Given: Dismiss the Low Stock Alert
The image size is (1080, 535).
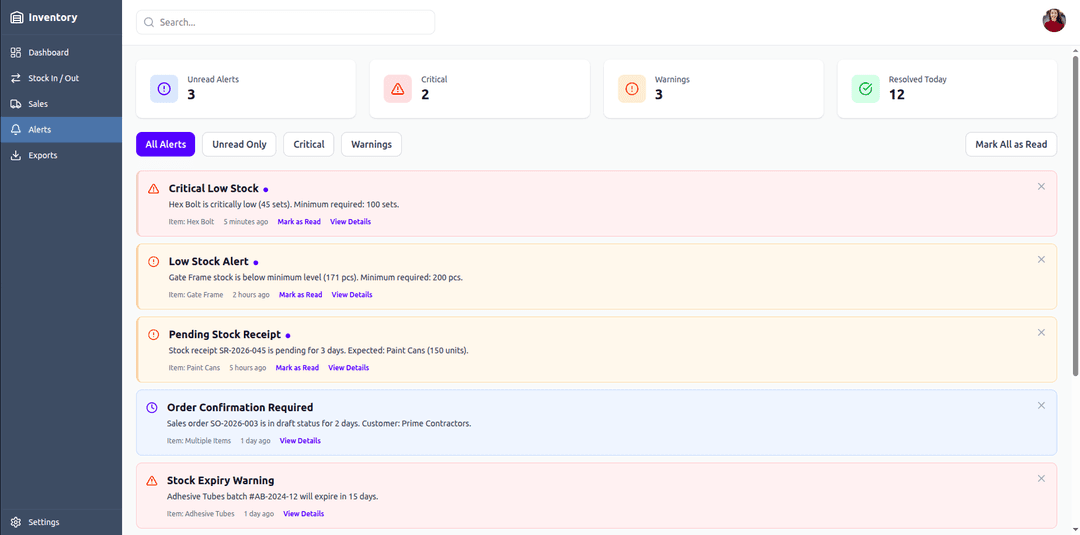Looking at the screenshot, I should (1041, 259).
